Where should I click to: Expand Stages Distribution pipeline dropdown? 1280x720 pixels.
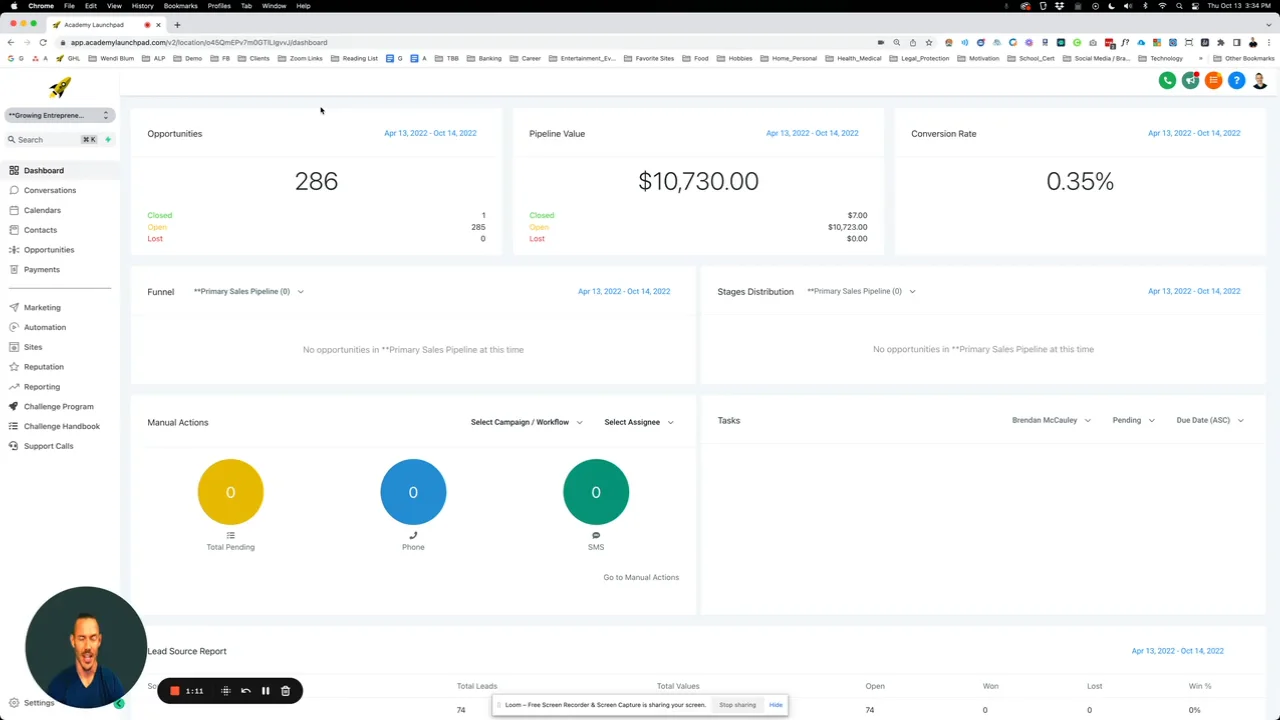(x=861, y=292)
